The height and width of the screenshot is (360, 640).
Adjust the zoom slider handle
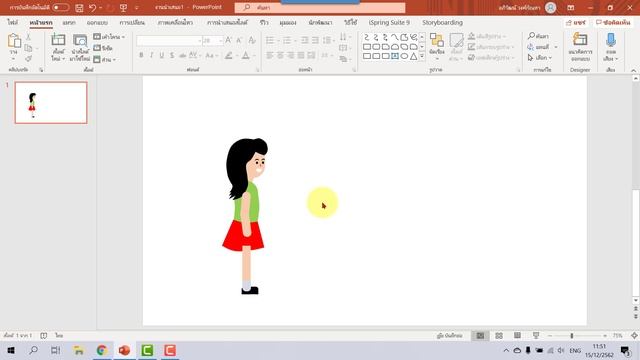(x=572, y=336)
